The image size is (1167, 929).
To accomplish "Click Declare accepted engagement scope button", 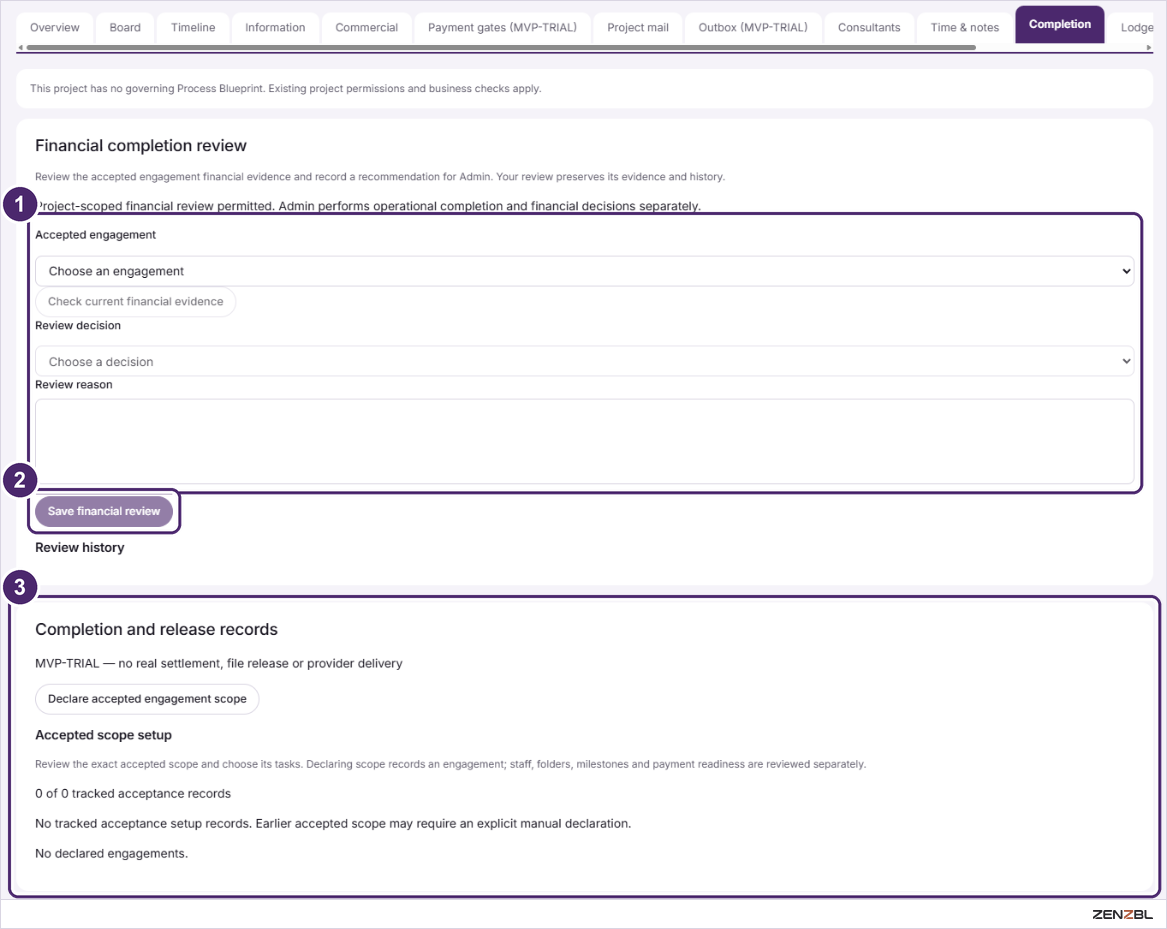I will (x=147, y=699).
